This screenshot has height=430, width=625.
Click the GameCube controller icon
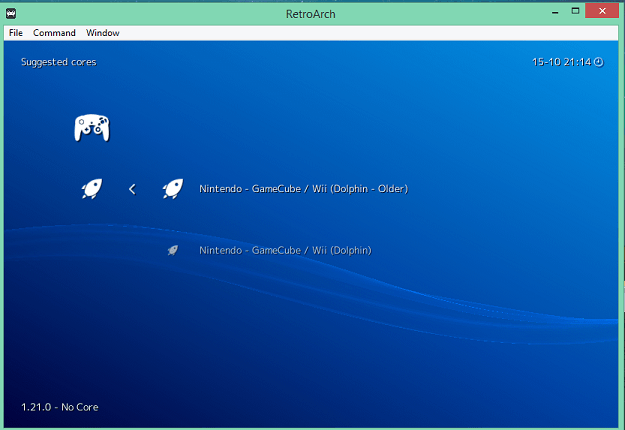(x=91, y=127)
